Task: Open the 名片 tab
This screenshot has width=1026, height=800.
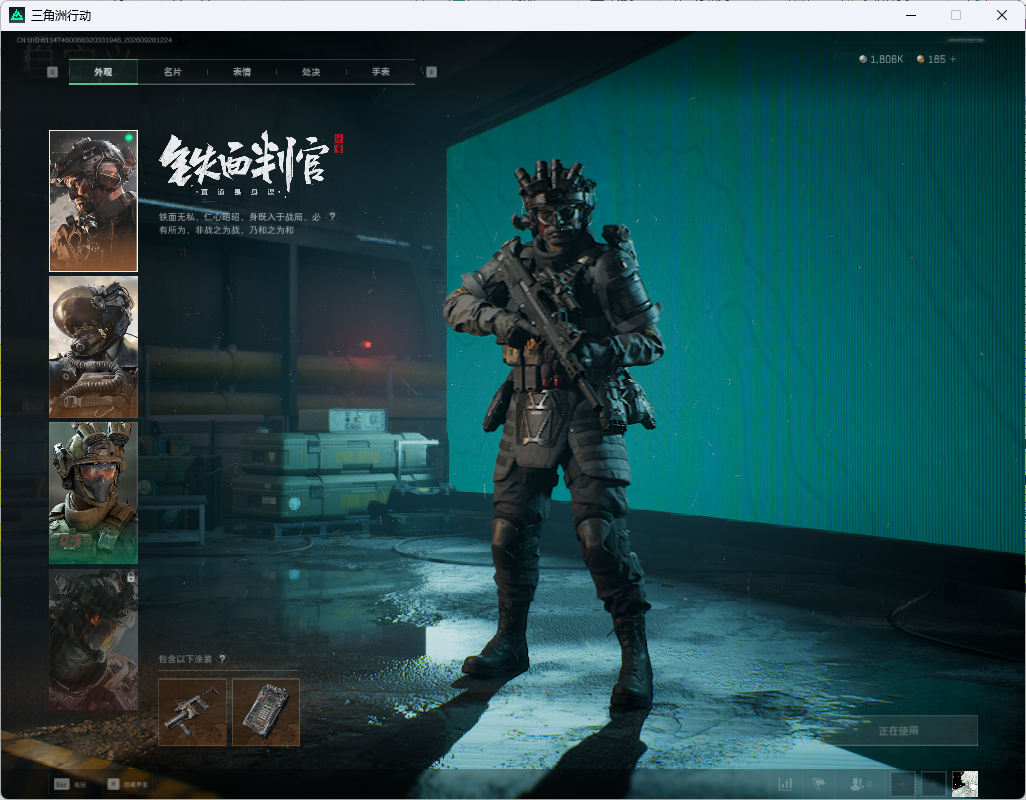Action: coord(173,72)
